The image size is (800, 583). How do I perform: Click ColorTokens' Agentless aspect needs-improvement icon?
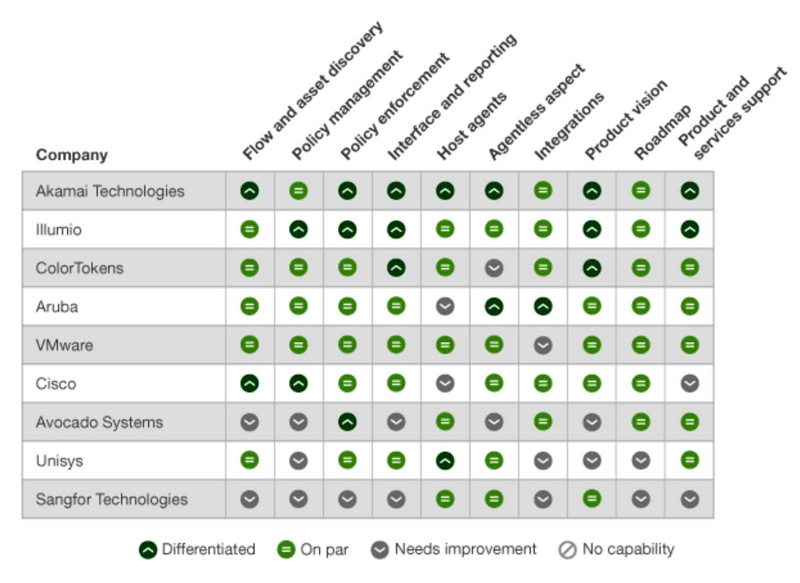(494, 268)
